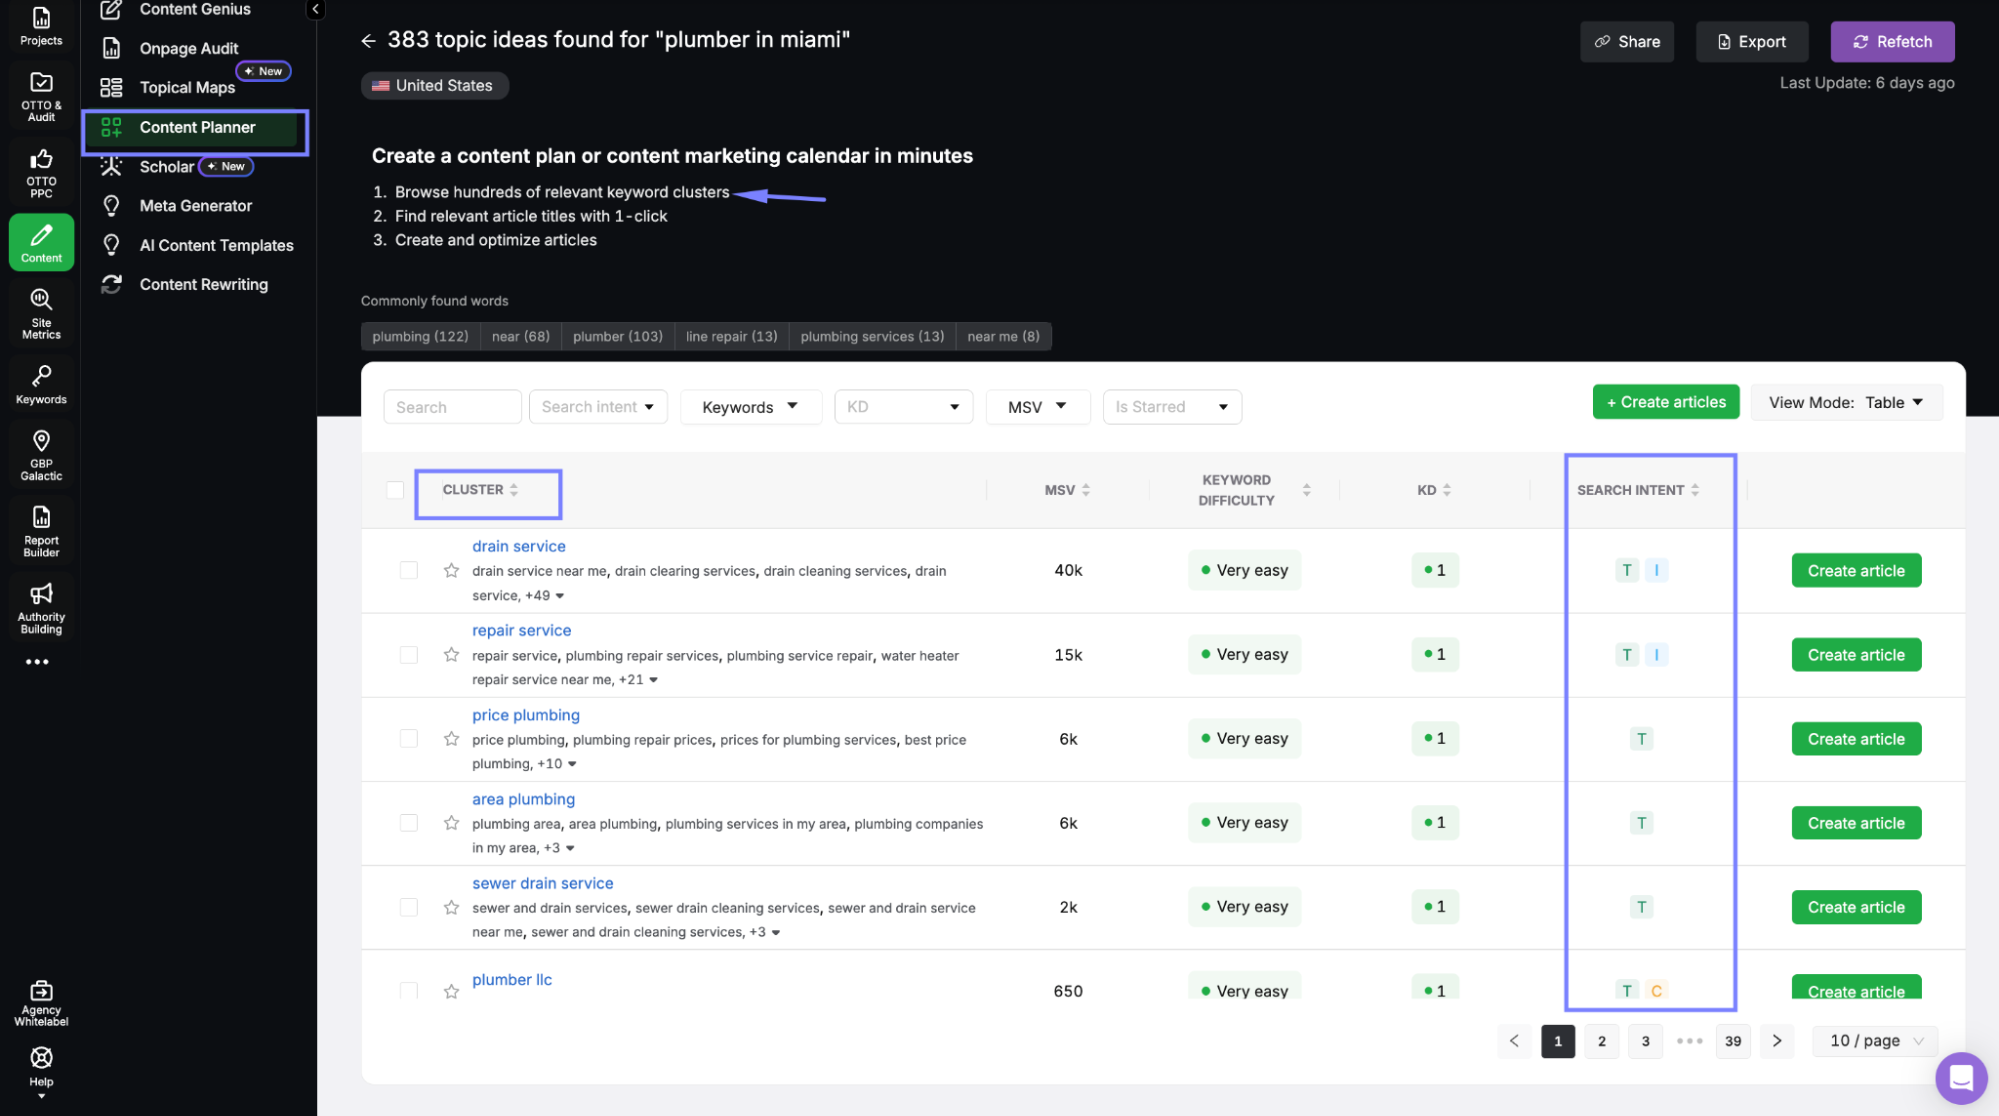Open the Report Builder icon
This screenshot has width=1999, height=1116.
click(41, 527)
